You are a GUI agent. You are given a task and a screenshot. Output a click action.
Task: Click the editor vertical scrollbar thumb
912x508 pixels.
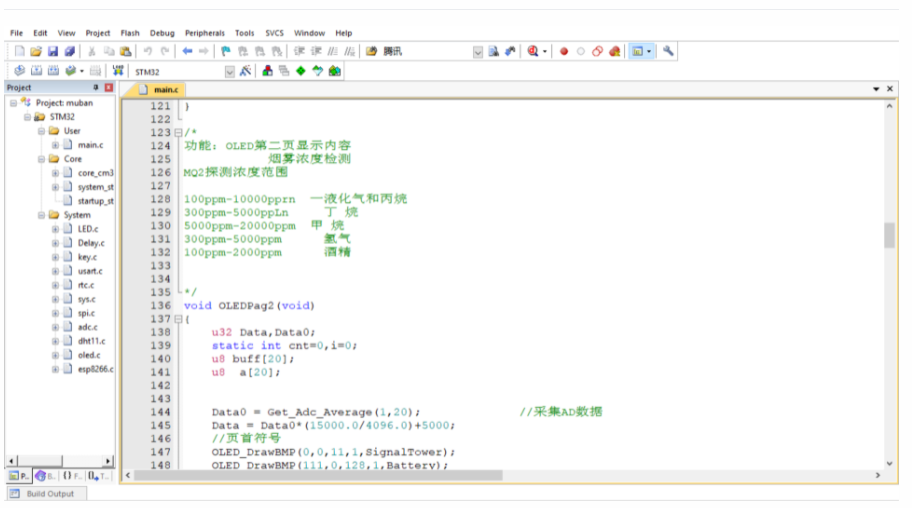tap(889, 235)
